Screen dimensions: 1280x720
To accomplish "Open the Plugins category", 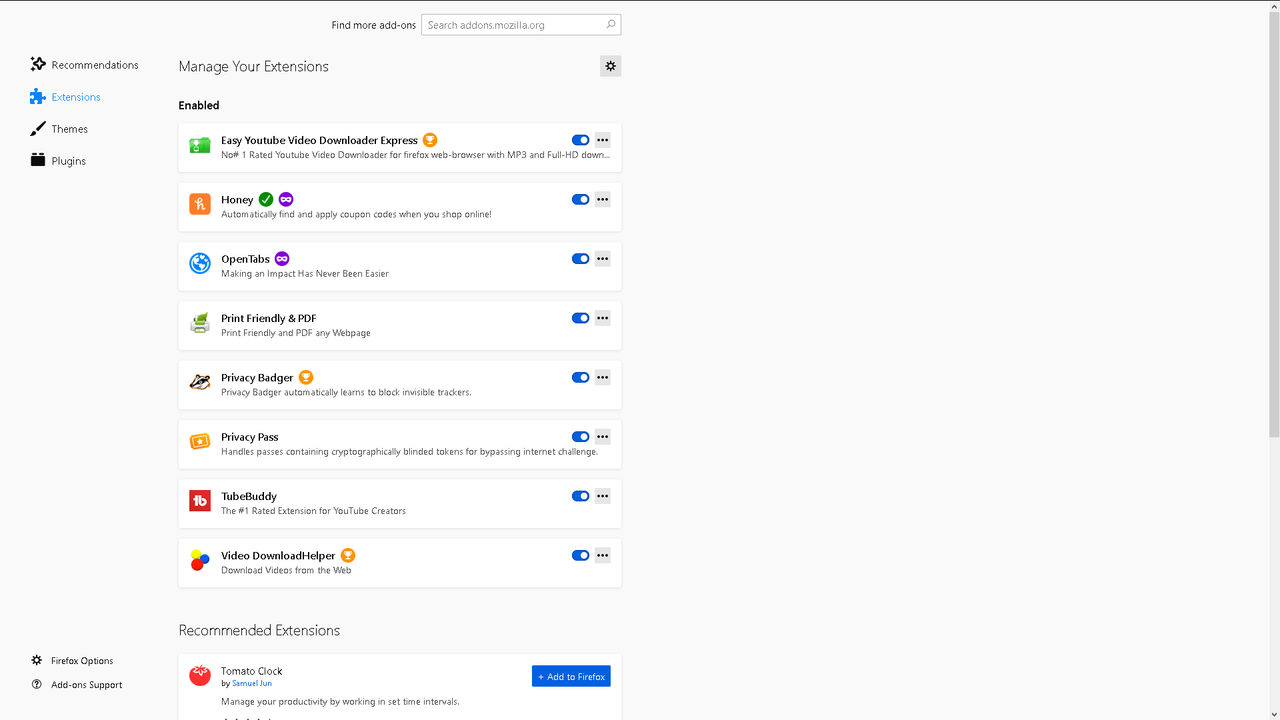I will tap(59, 161).
